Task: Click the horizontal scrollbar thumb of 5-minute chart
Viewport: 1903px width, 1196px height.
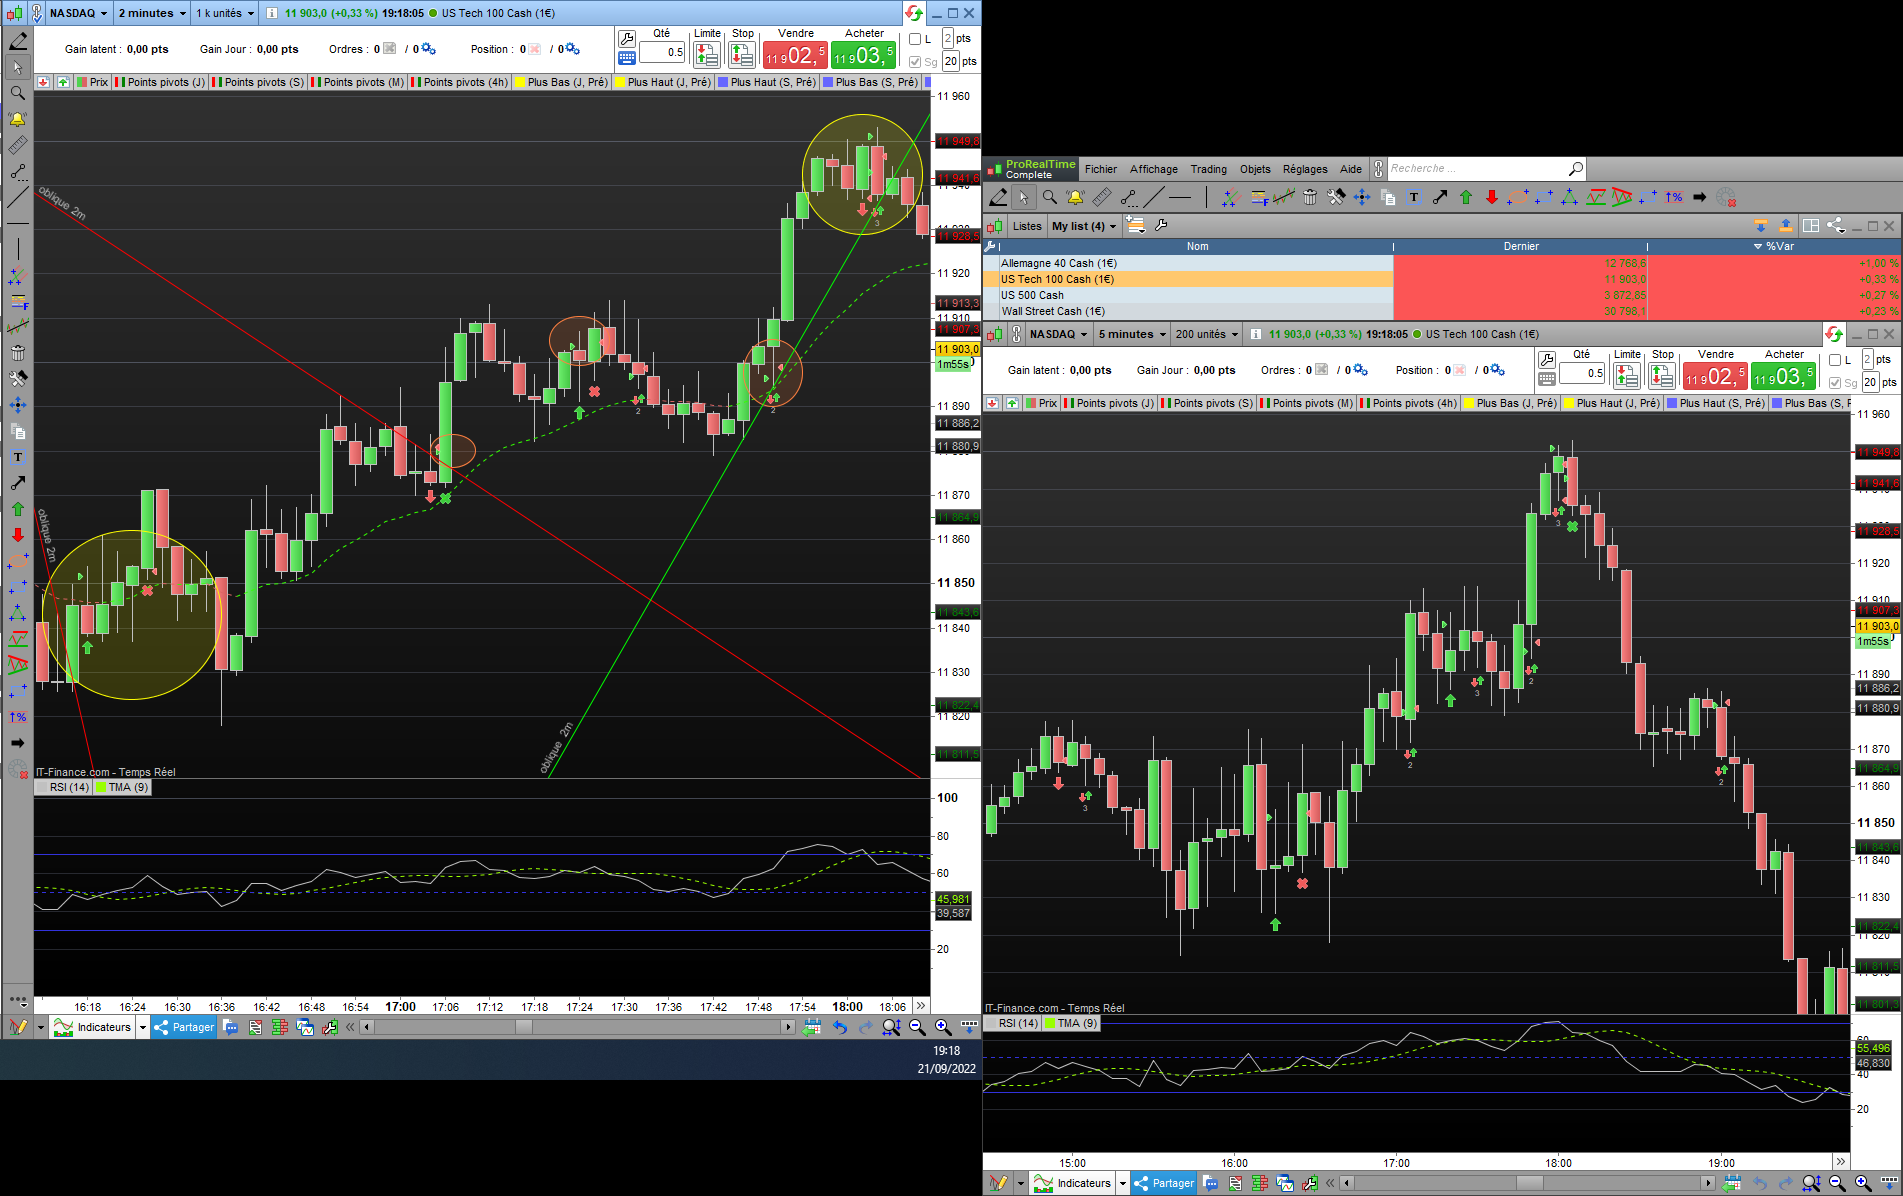Action: pos(1530,1183)
